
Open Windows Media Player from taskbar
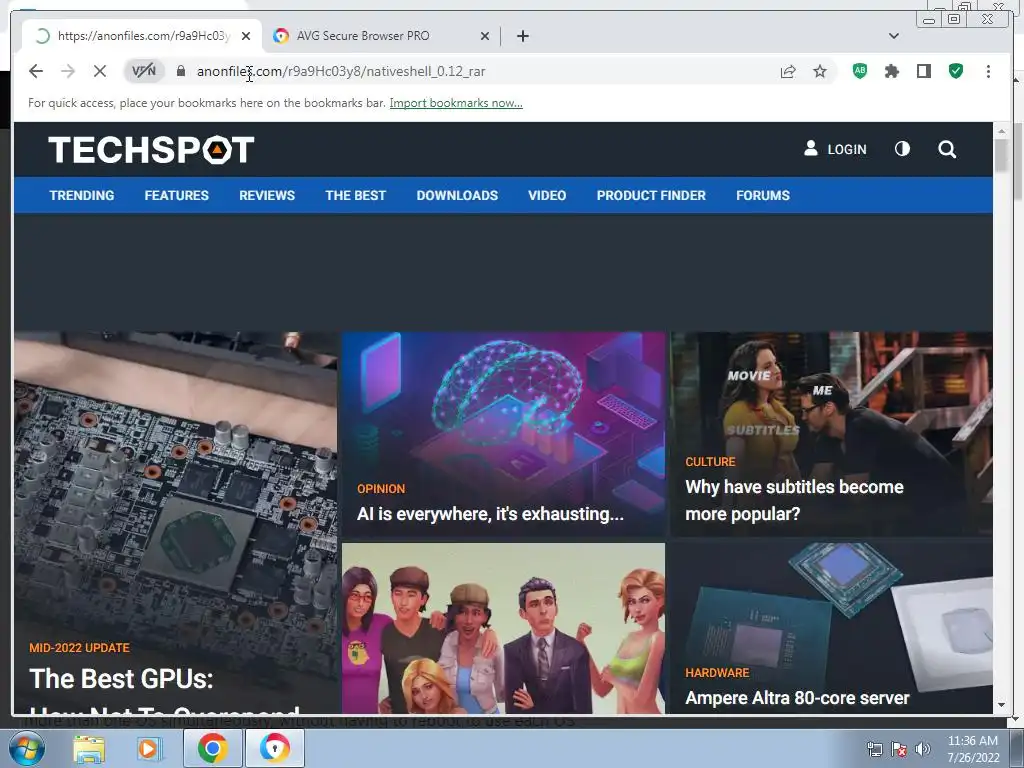149,748
